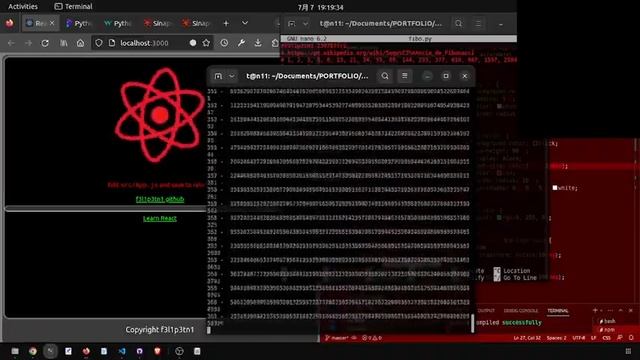The height and width of the screenshot is (360, 640).
Task: Expand front terminal new-tab dropdown arrow
Action: pyautogui.click(x=231, y=76)
